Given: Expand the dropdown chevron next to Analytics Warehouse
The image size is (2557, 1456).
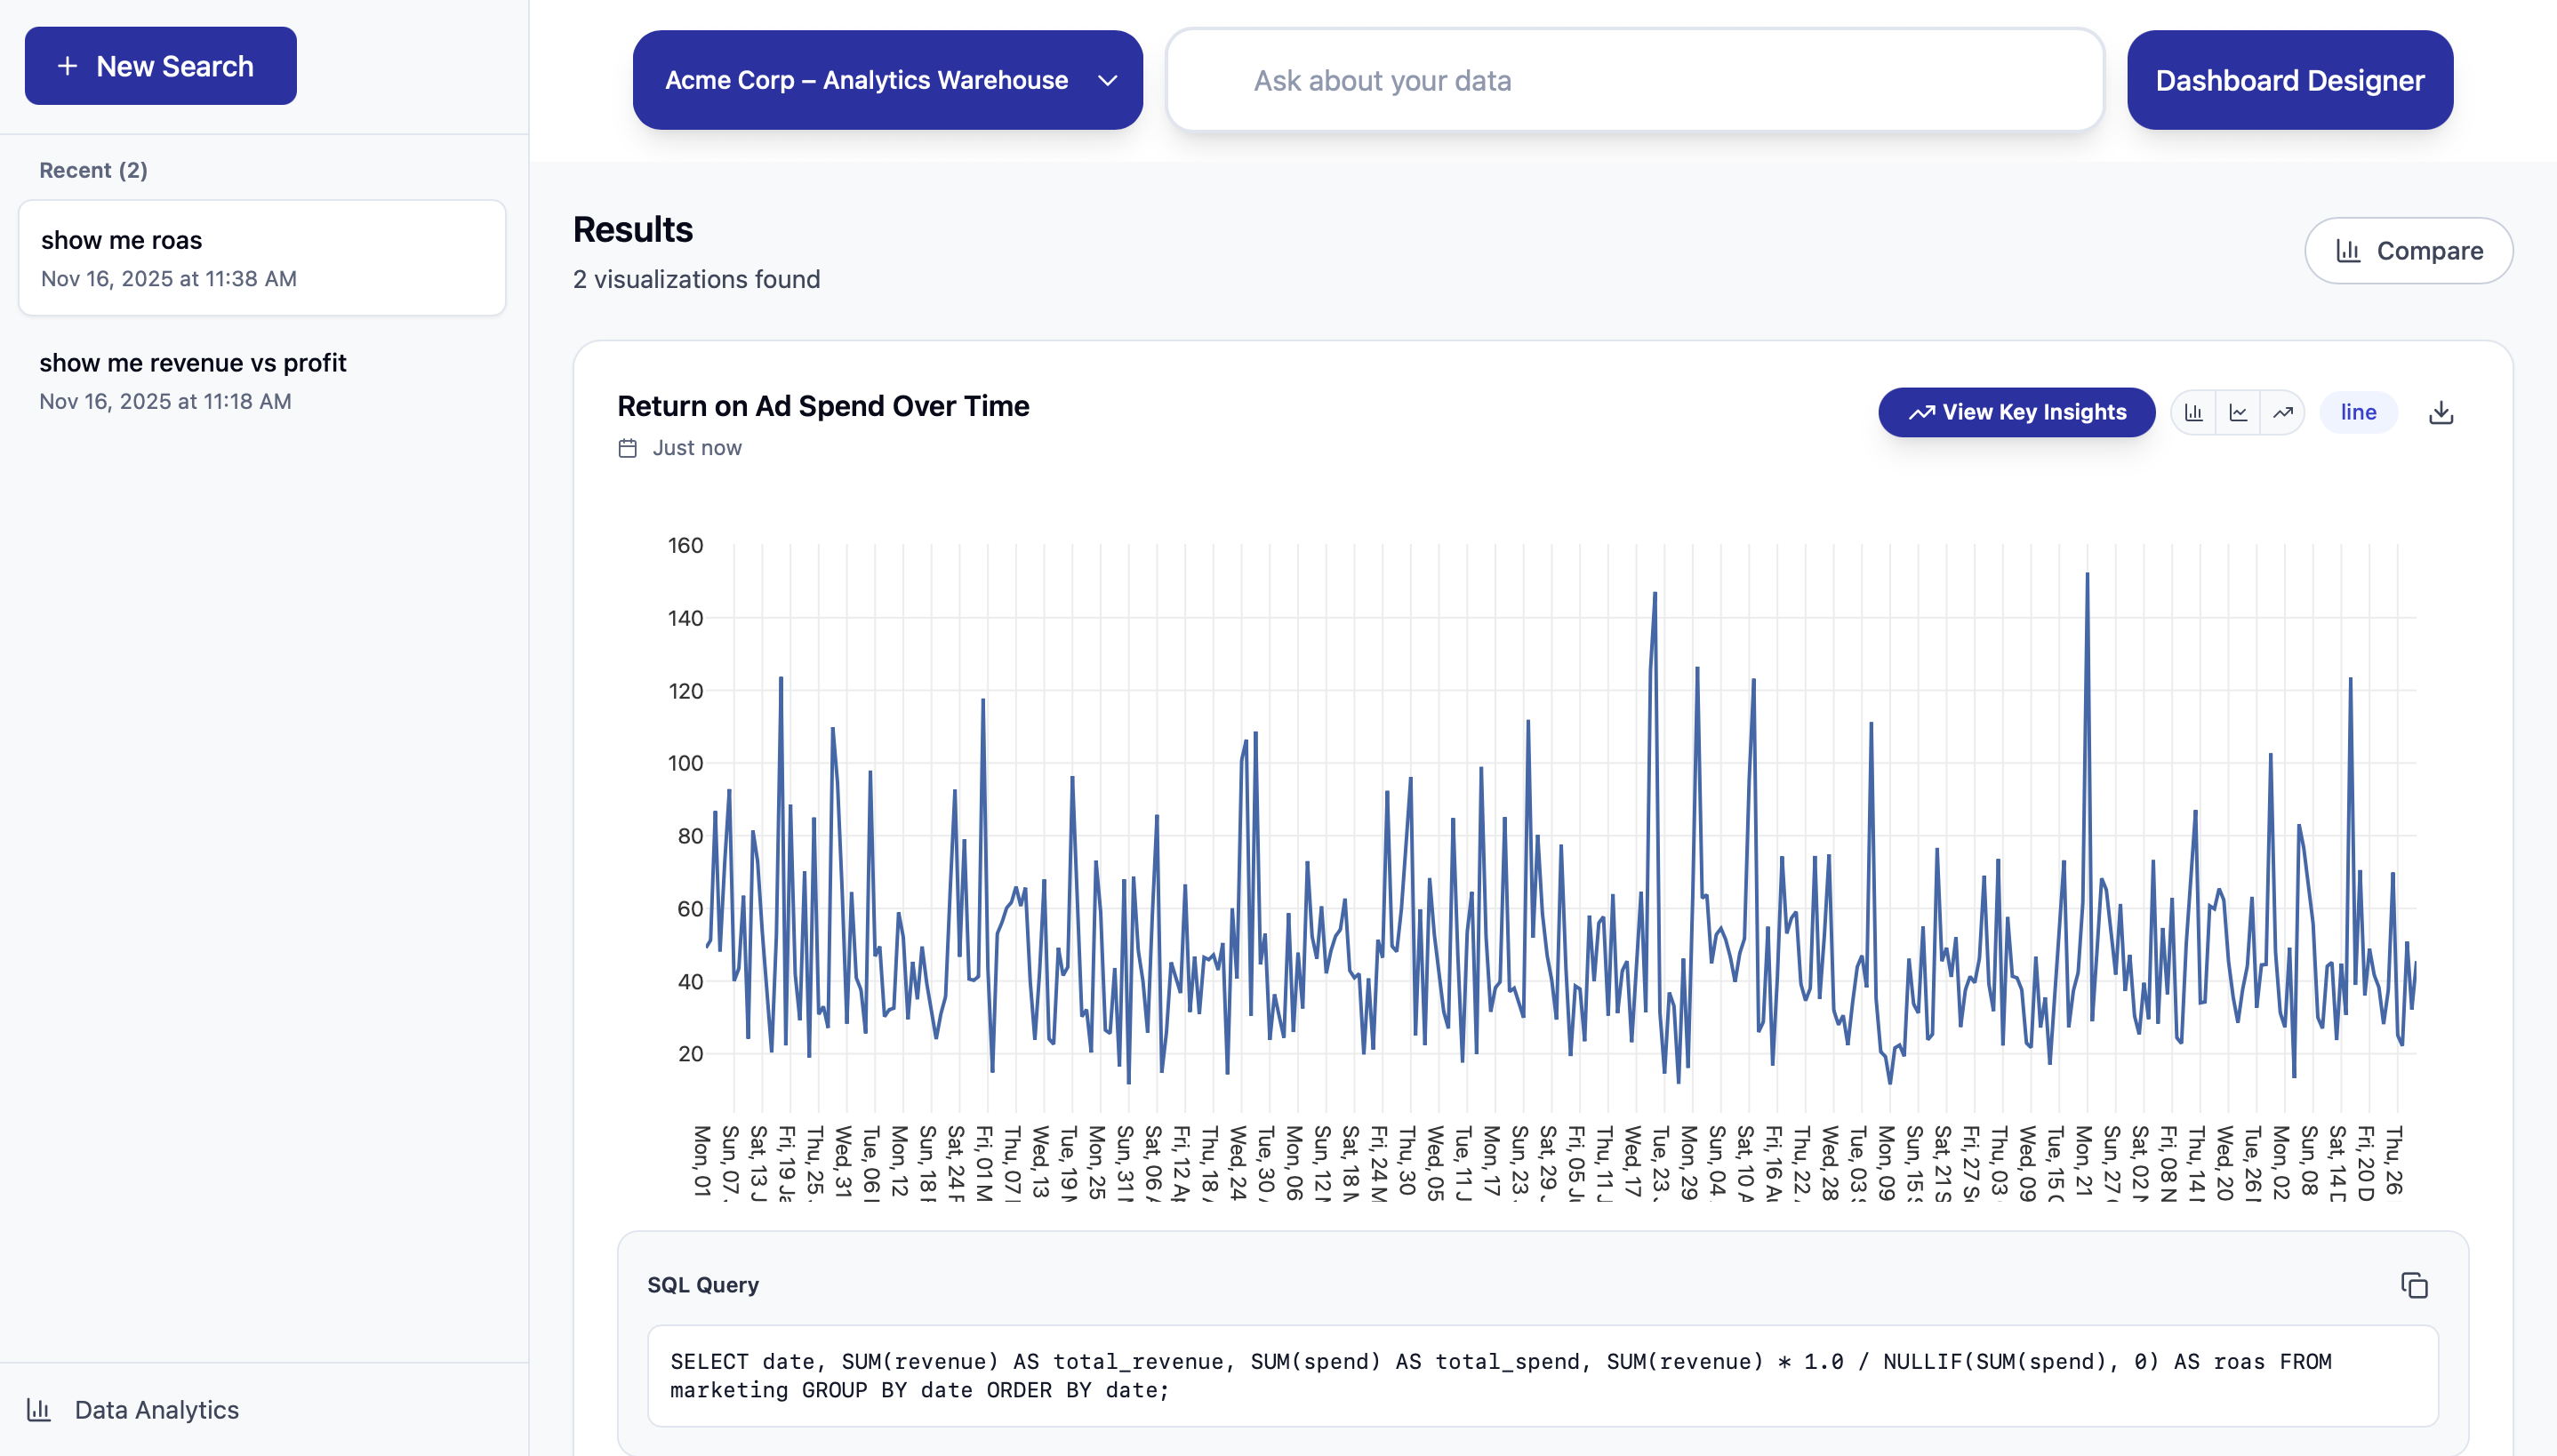Looking at the screenshot, I should pyautogui.click(x=1107, y=80).
